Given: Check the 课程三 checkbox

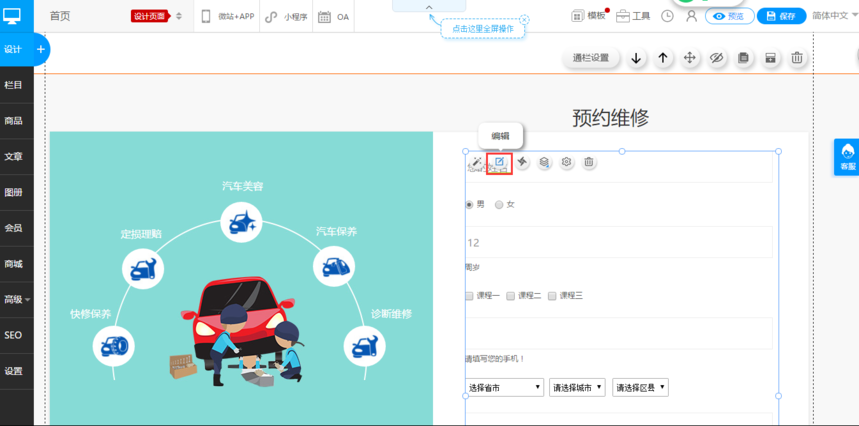Looking at the screenshot, I should pyautogui.click(x=552, y=296).
